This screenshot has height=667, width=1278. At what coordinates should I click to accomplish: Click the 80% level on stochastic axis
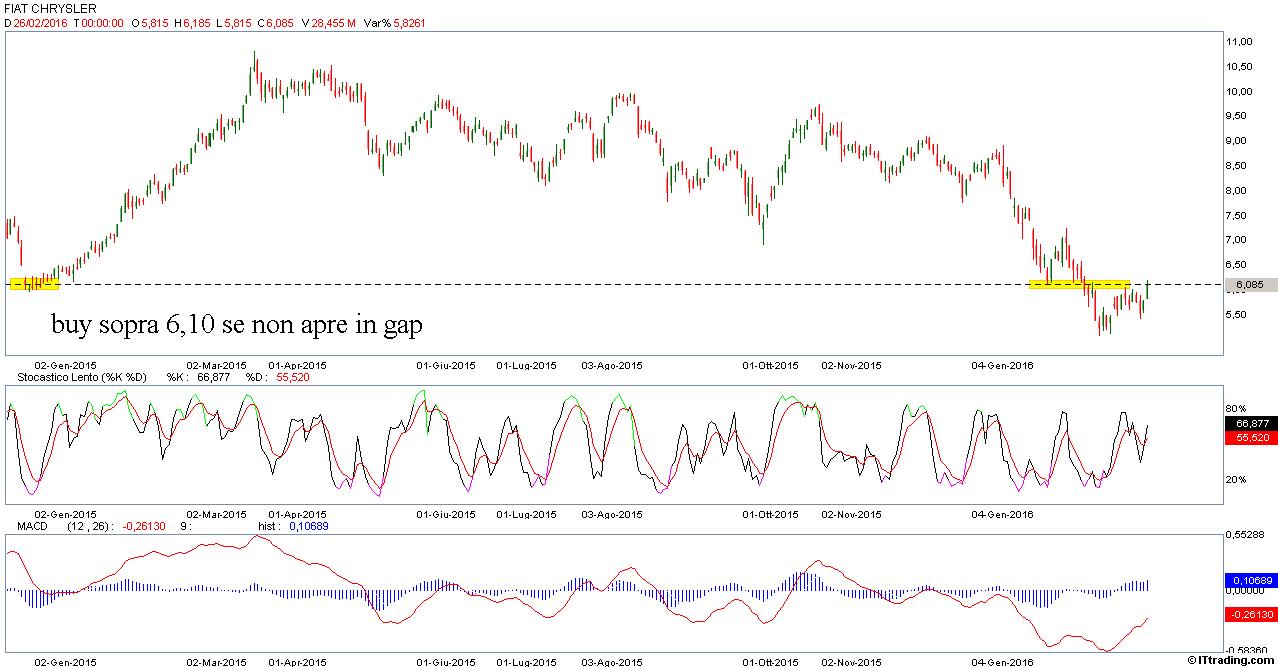pos(1237,409)
